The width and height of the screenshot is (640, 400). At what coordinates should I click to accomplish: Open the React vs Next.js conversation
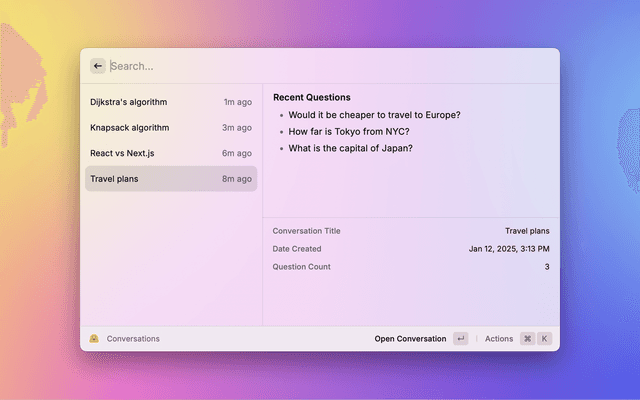click(170, 153)
